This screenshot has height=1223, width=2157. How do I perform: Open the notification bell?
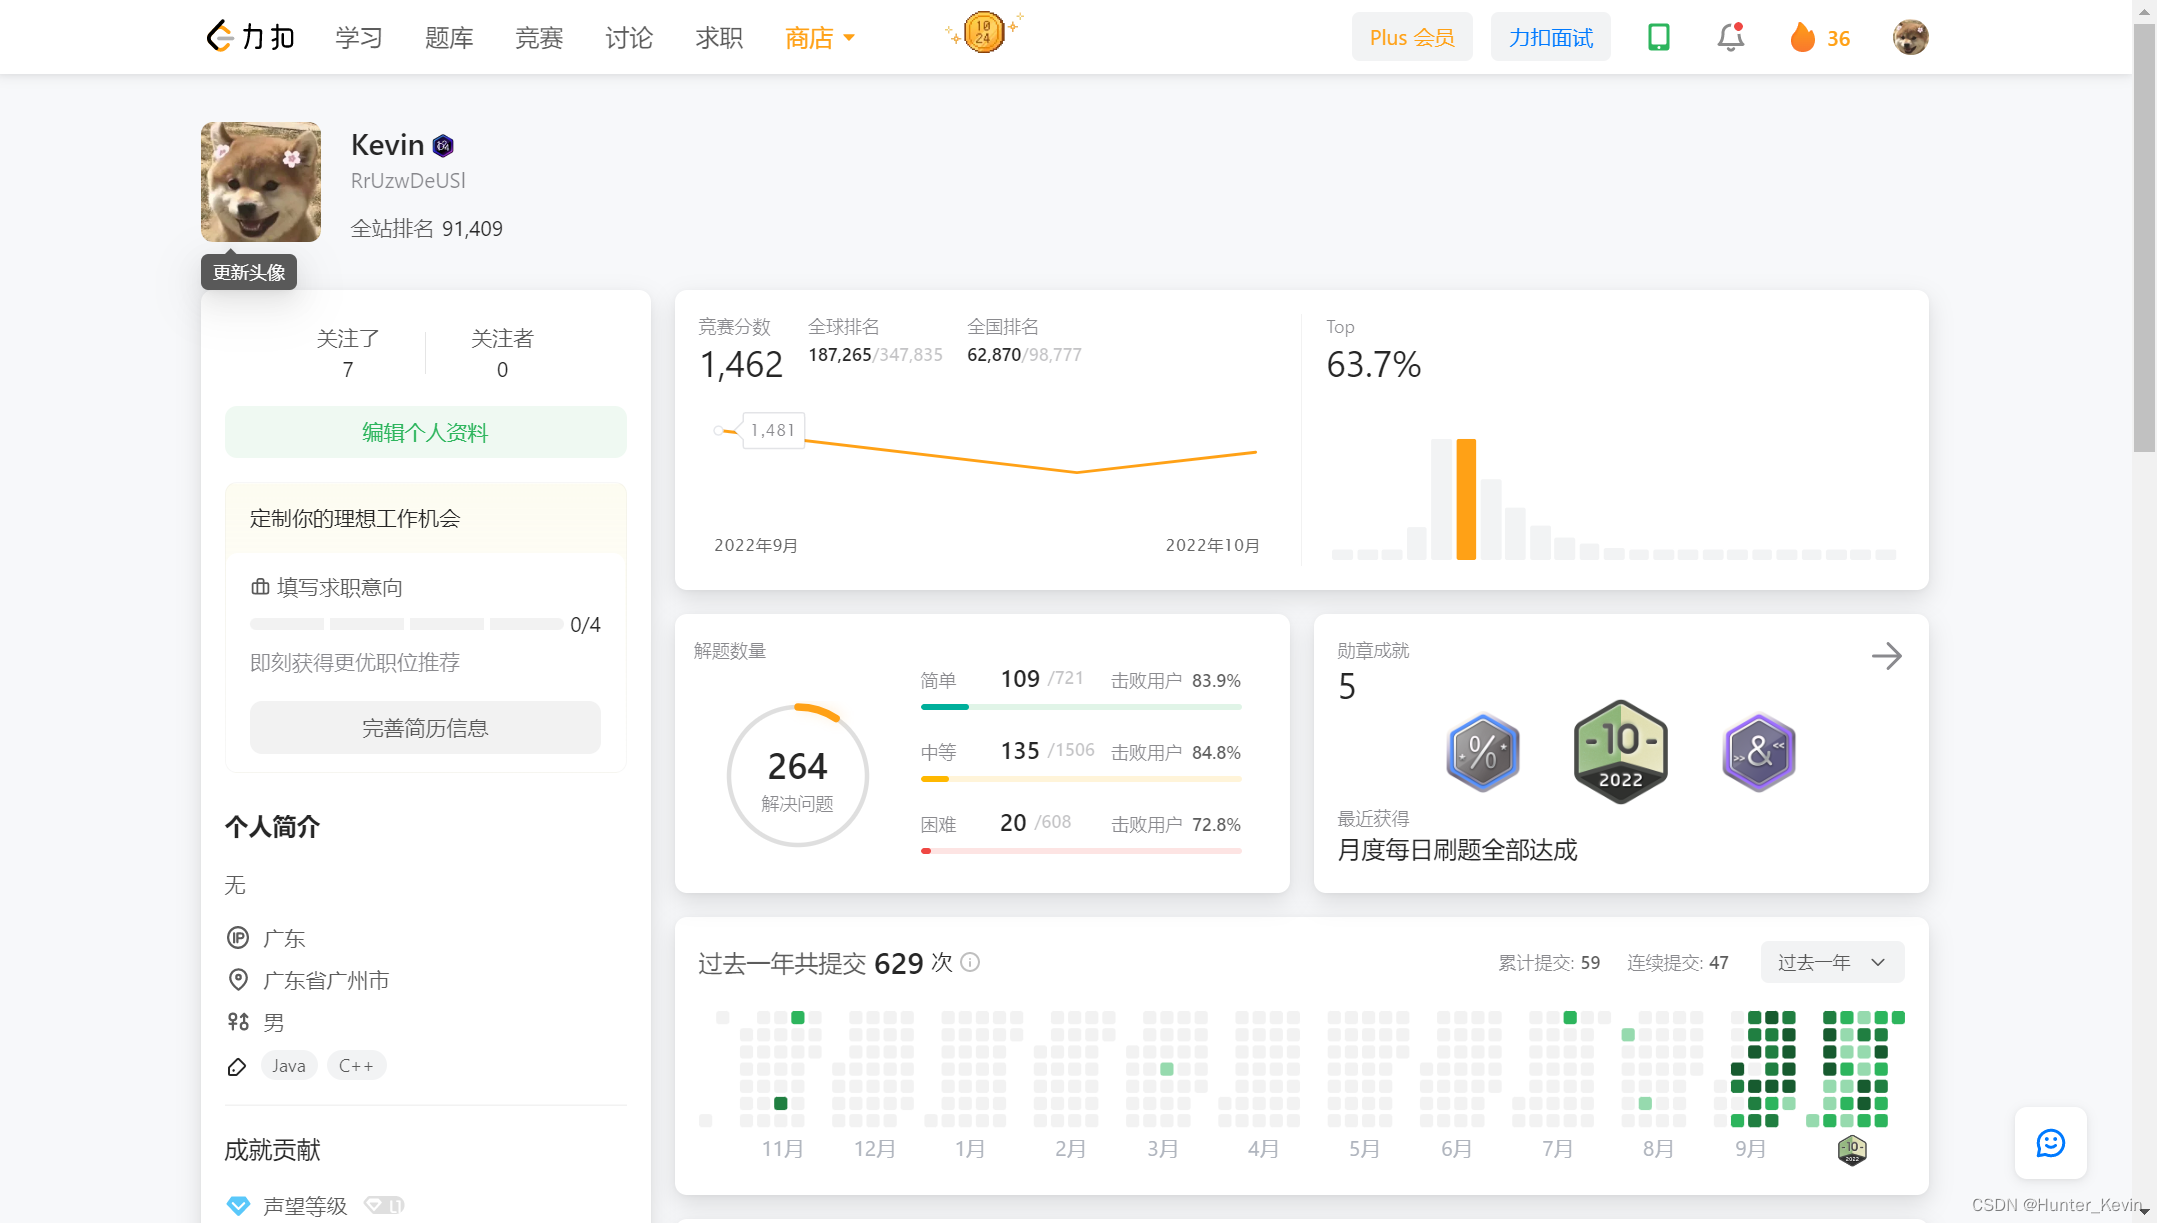(1730, 37)
